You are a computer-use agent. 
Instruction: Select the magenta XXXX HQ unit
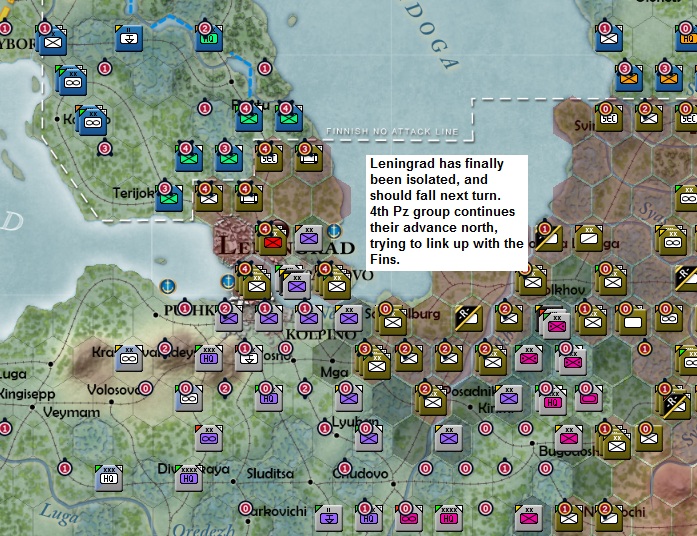tap(449, 518)
